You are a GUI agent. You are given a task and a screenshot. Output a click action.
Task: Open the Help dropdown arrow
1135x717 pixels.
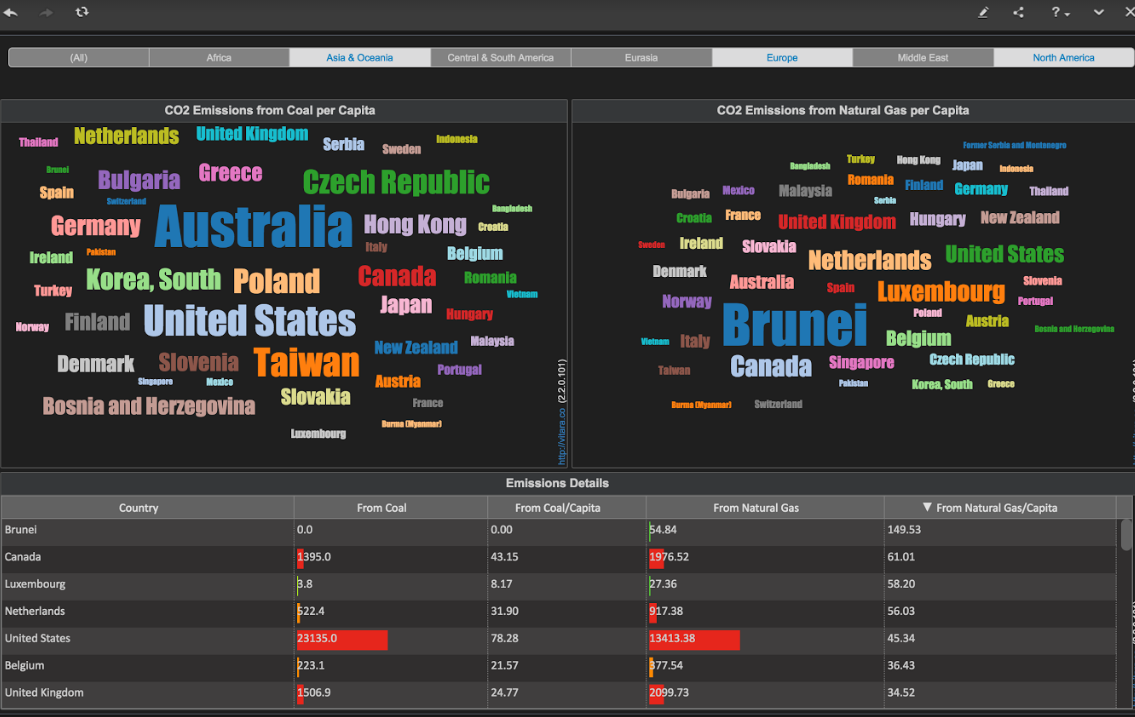(1067, 13)
